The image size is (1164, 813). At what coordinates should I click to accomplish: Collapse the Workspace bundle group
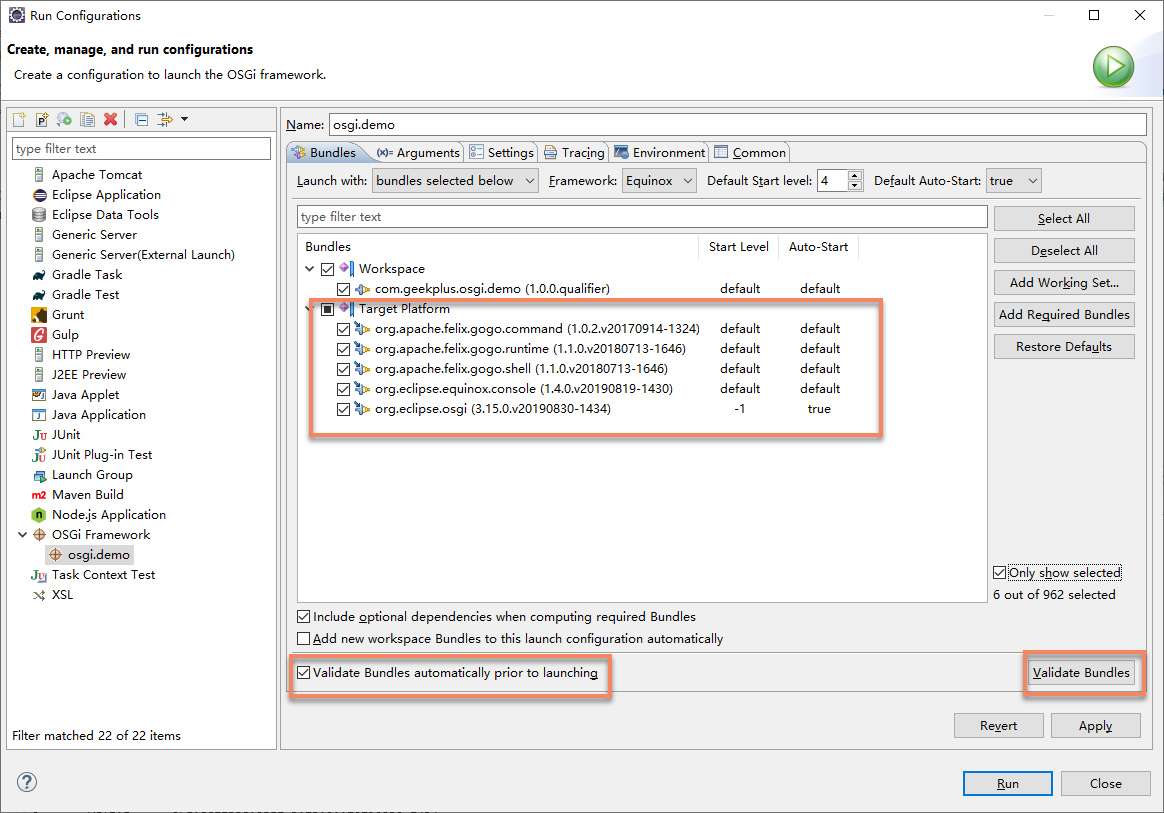pos(310,269)
